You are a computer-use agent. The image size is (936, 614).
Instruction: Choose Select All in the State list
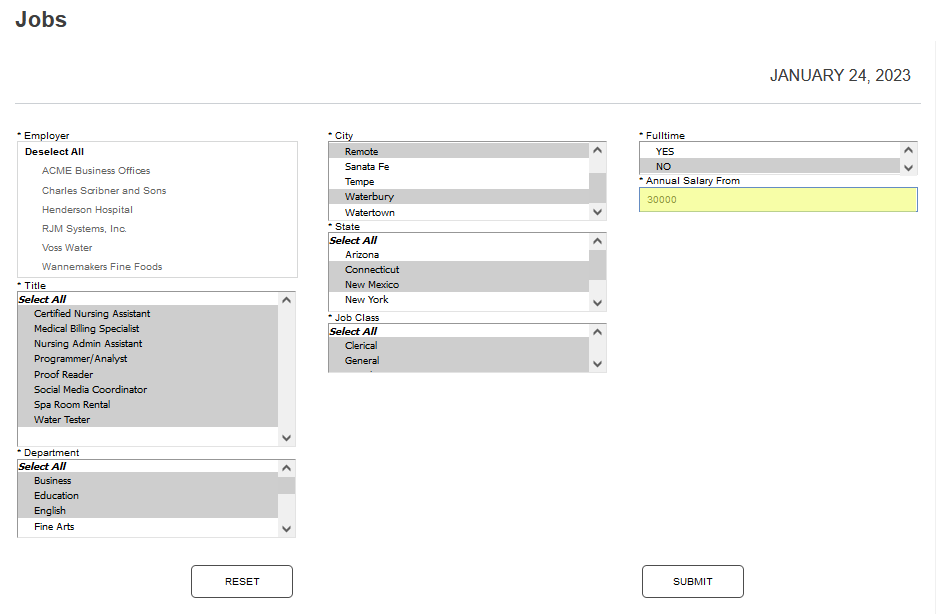353,240
